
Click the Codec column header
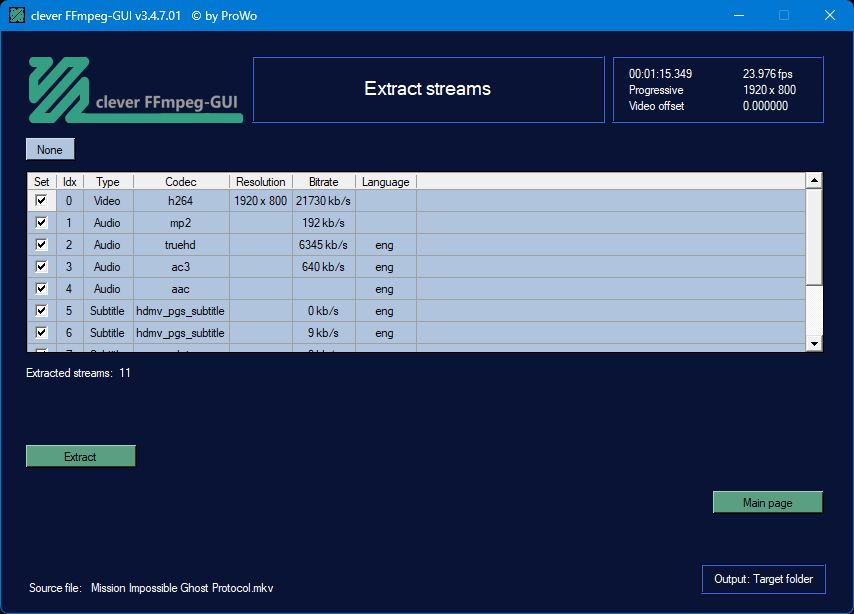click(x=181, y=181)
